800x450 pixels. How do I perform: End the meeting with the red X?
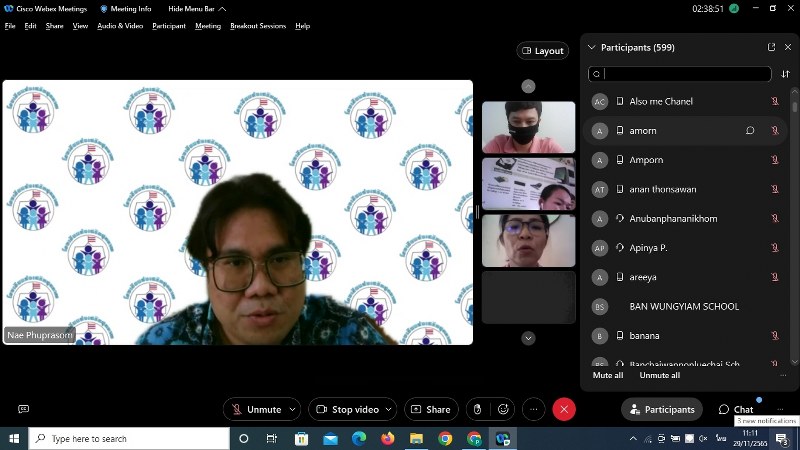click(x=564, y=409)
